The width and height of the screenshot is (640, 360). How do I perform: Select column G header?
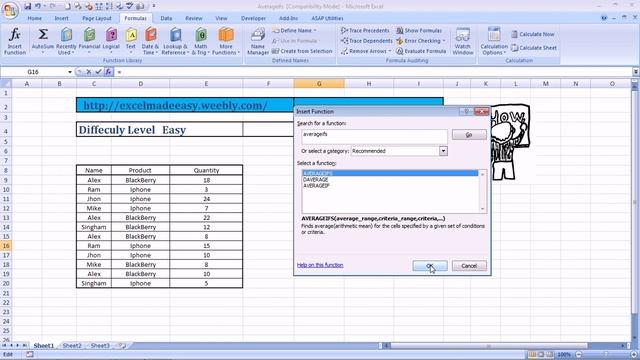pos(319,84)
